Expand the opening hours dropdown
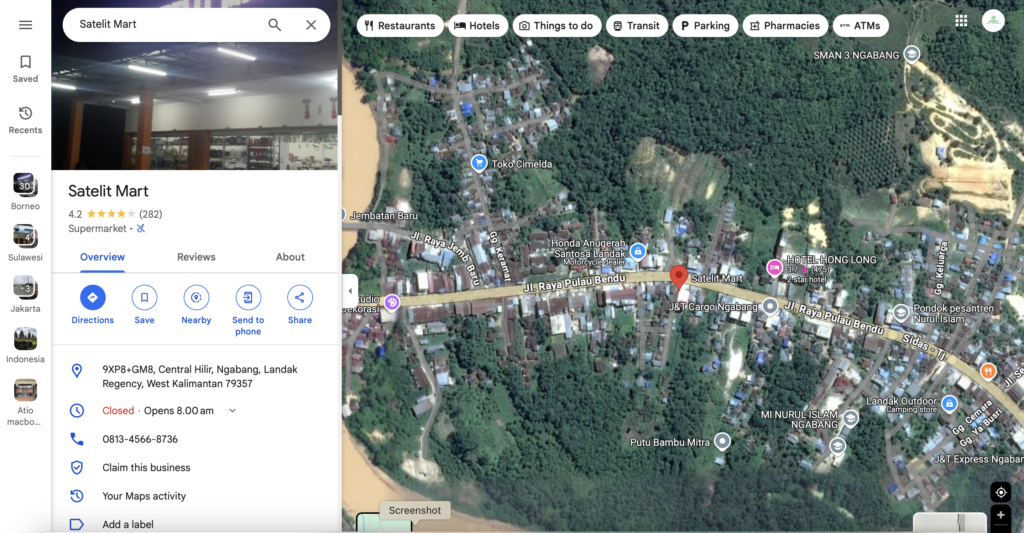Image resolution: width=1024 pixels, height=533 pixels. click(x=233, y=411)
